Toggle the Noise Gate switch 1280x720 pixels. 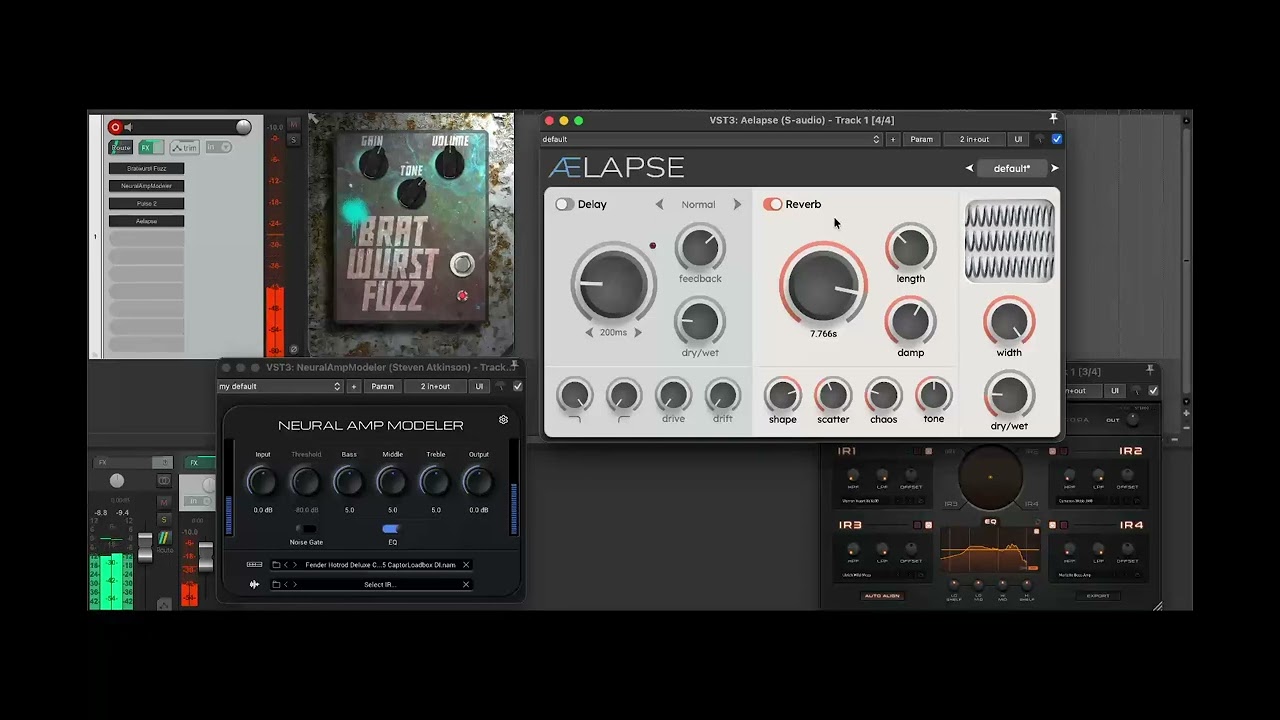(306, 529)
